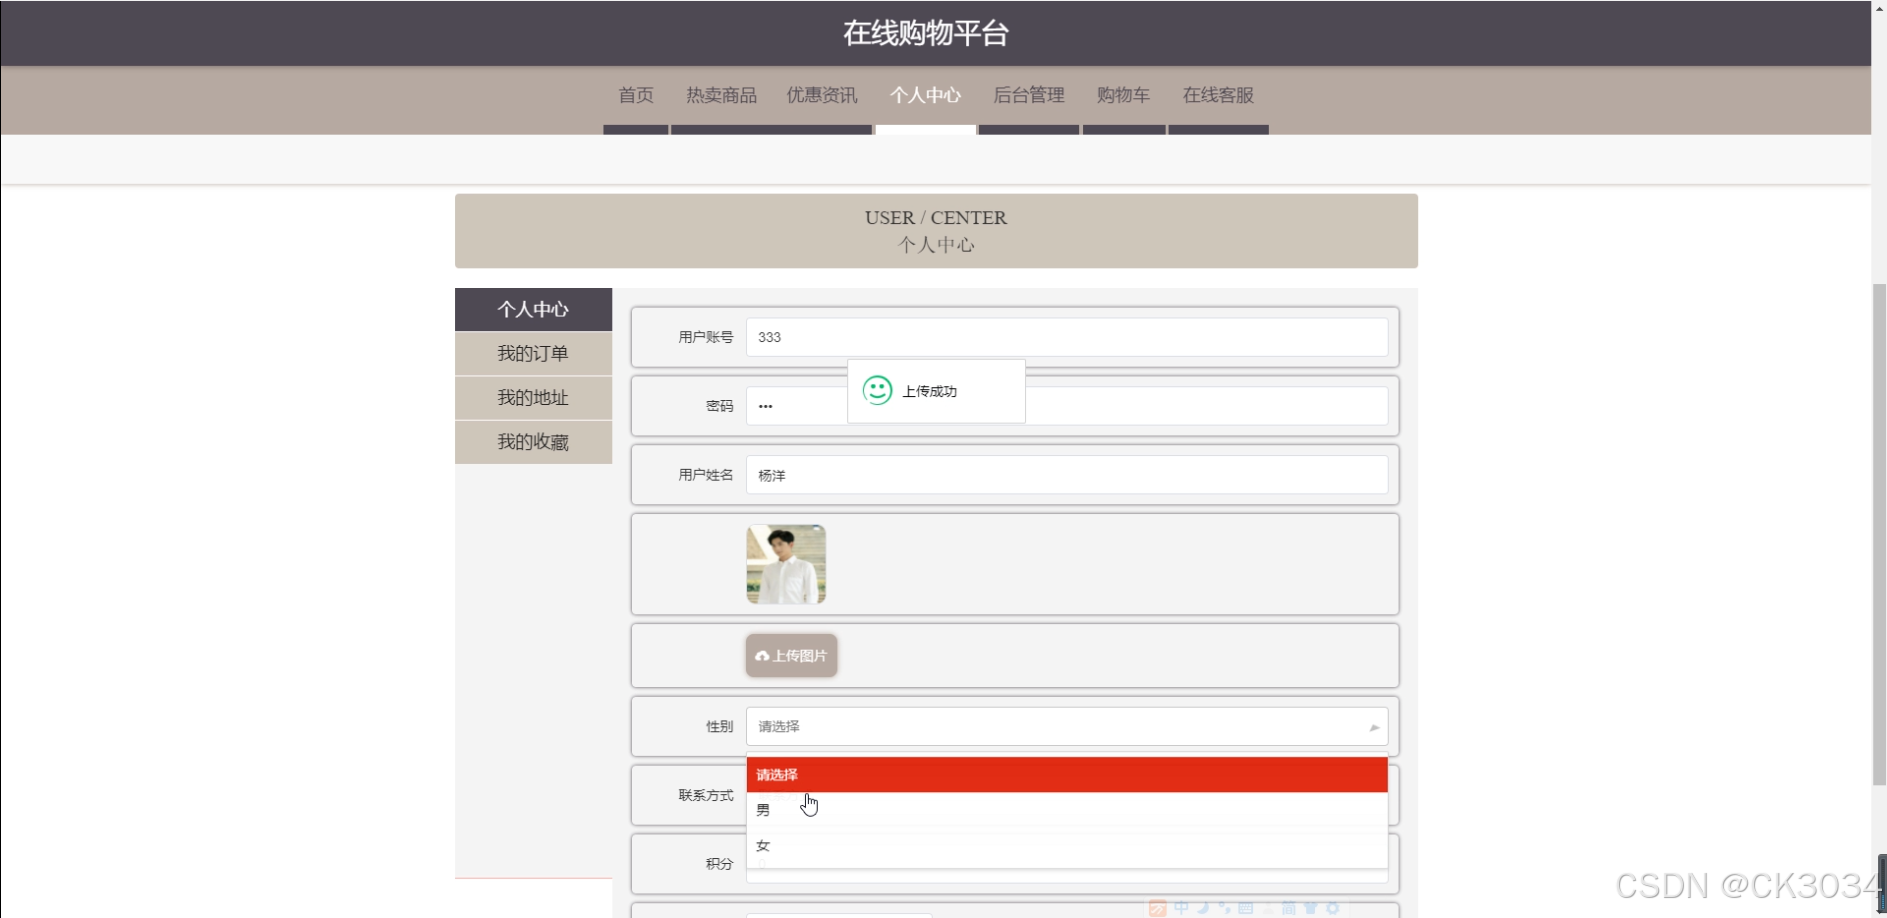Click the 在线购物平台 site title
The height and width of the screenshot is (918, 1887).
(925, 33)
